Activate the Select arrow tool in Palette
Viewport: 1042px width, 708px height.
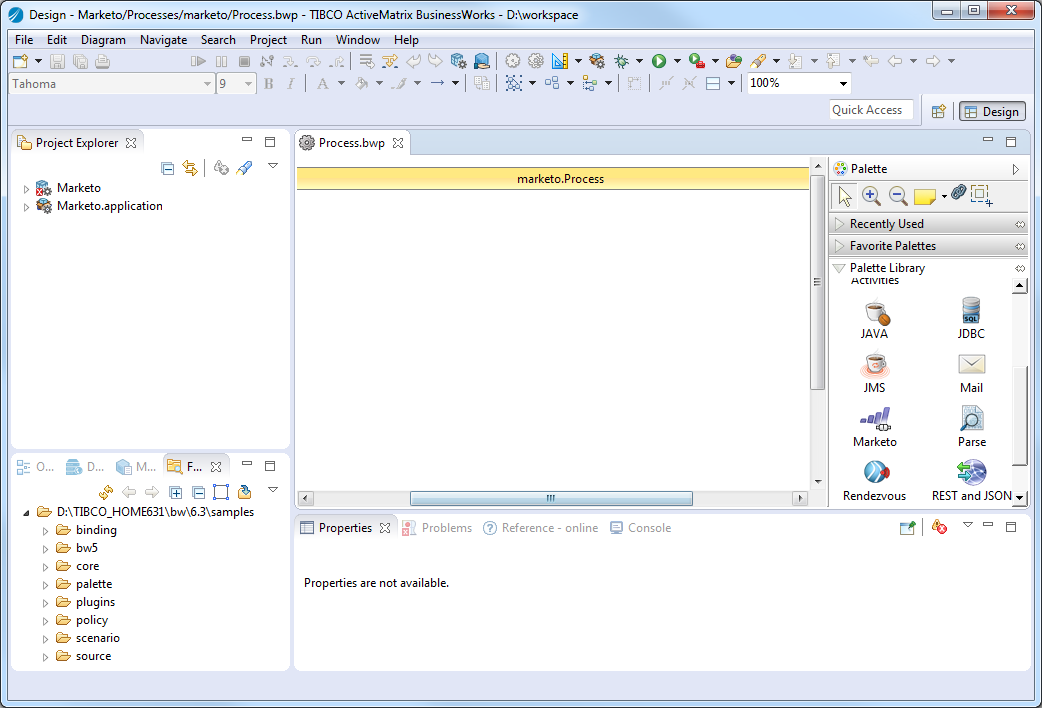tap(844, 196)
